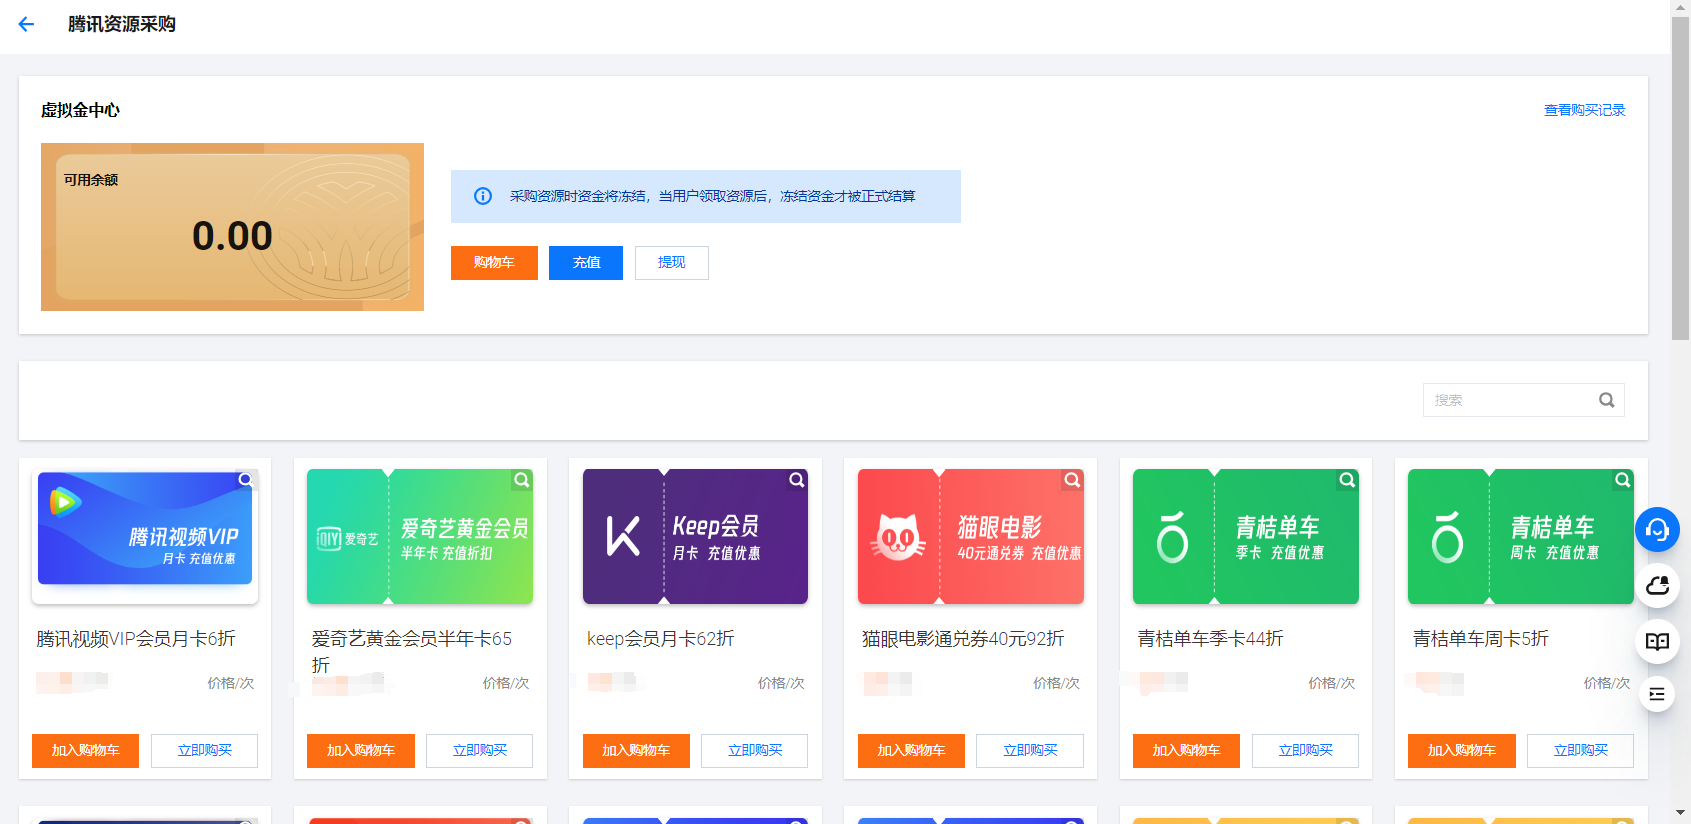The width and height of the screenshot is (1691, 824).
Task: Focus the 搜索 search input field
Action: click(x=1523, y=400)
